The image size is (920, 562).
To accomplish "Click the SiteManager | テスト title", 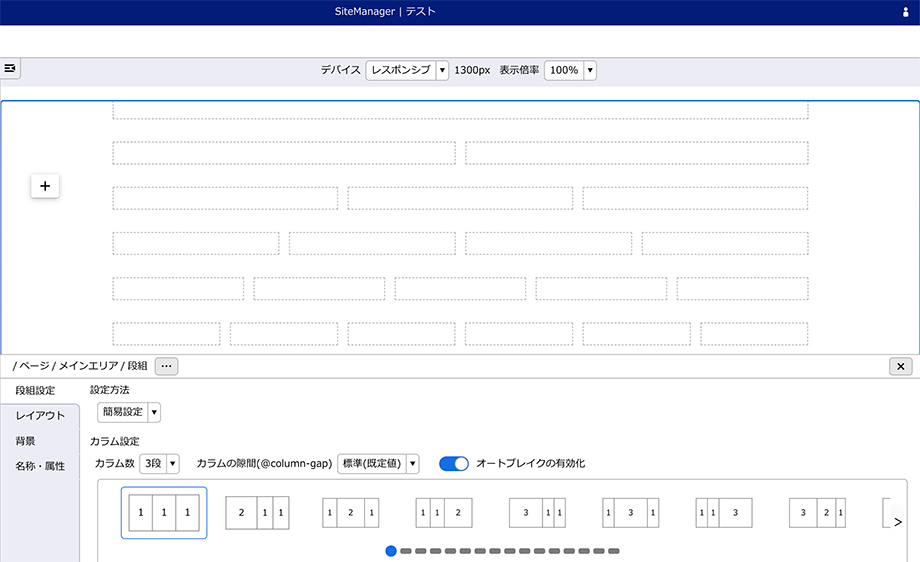I will 385,12.
